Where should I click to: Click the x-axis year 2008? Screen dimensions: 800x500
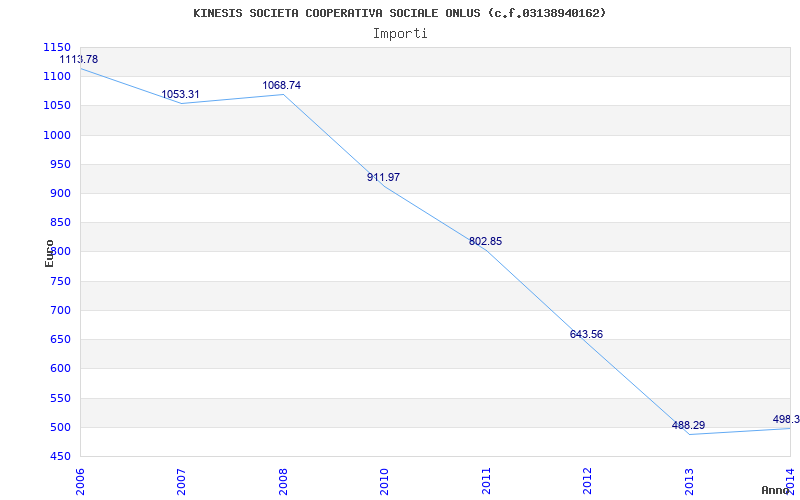point(283,481)
